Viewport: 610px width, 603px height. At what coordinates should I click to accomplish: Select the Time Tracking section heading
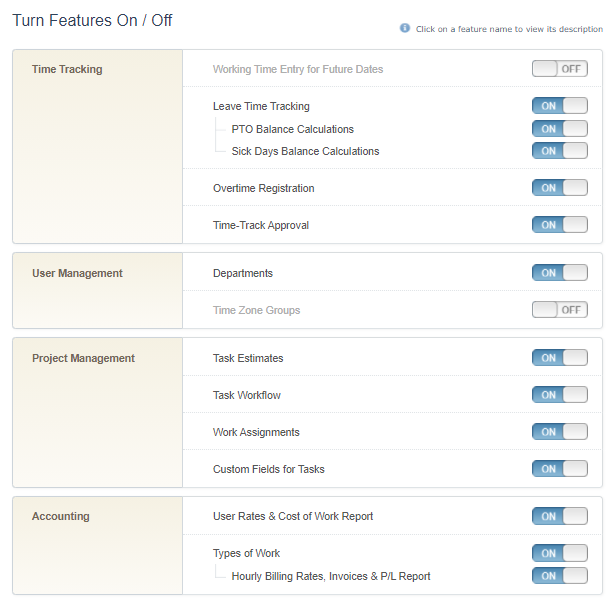[x=67, y=69]
